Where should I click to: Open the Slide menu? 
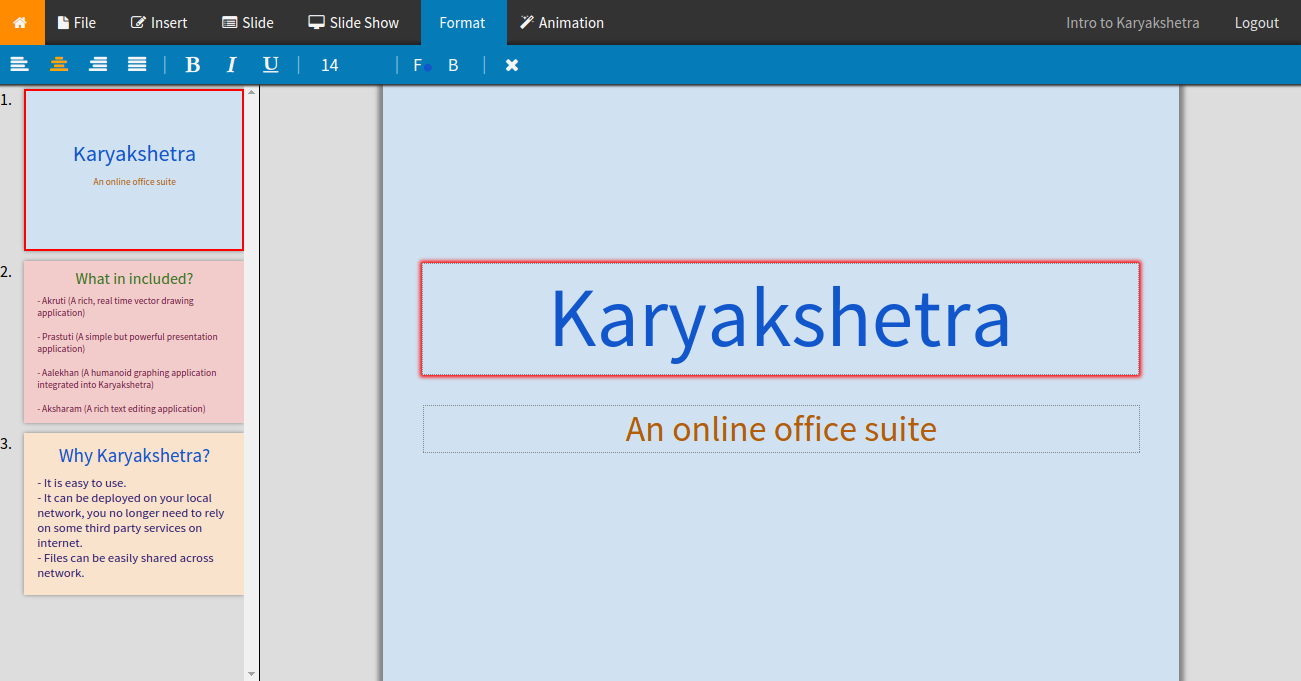pos(247,21)
